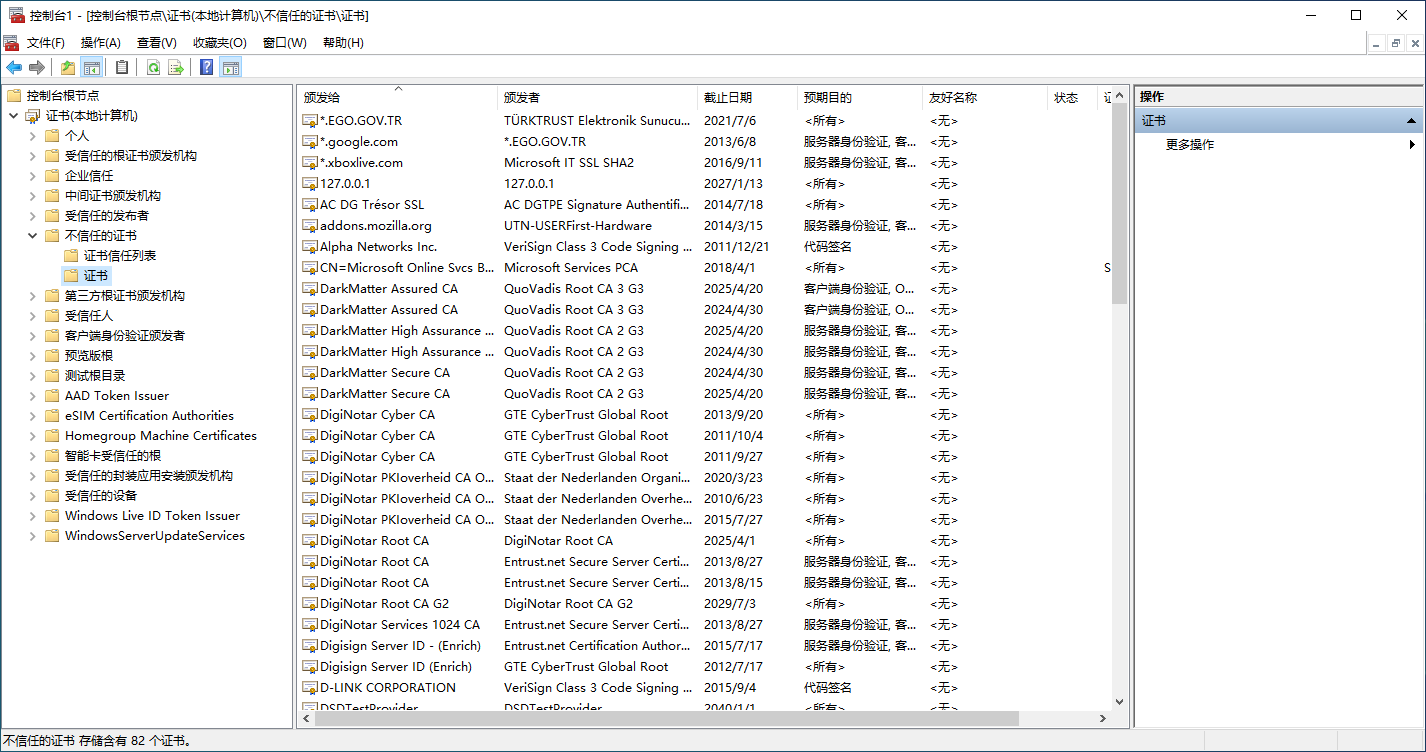Open Help via the blue question mark icon

pos(206,67)
